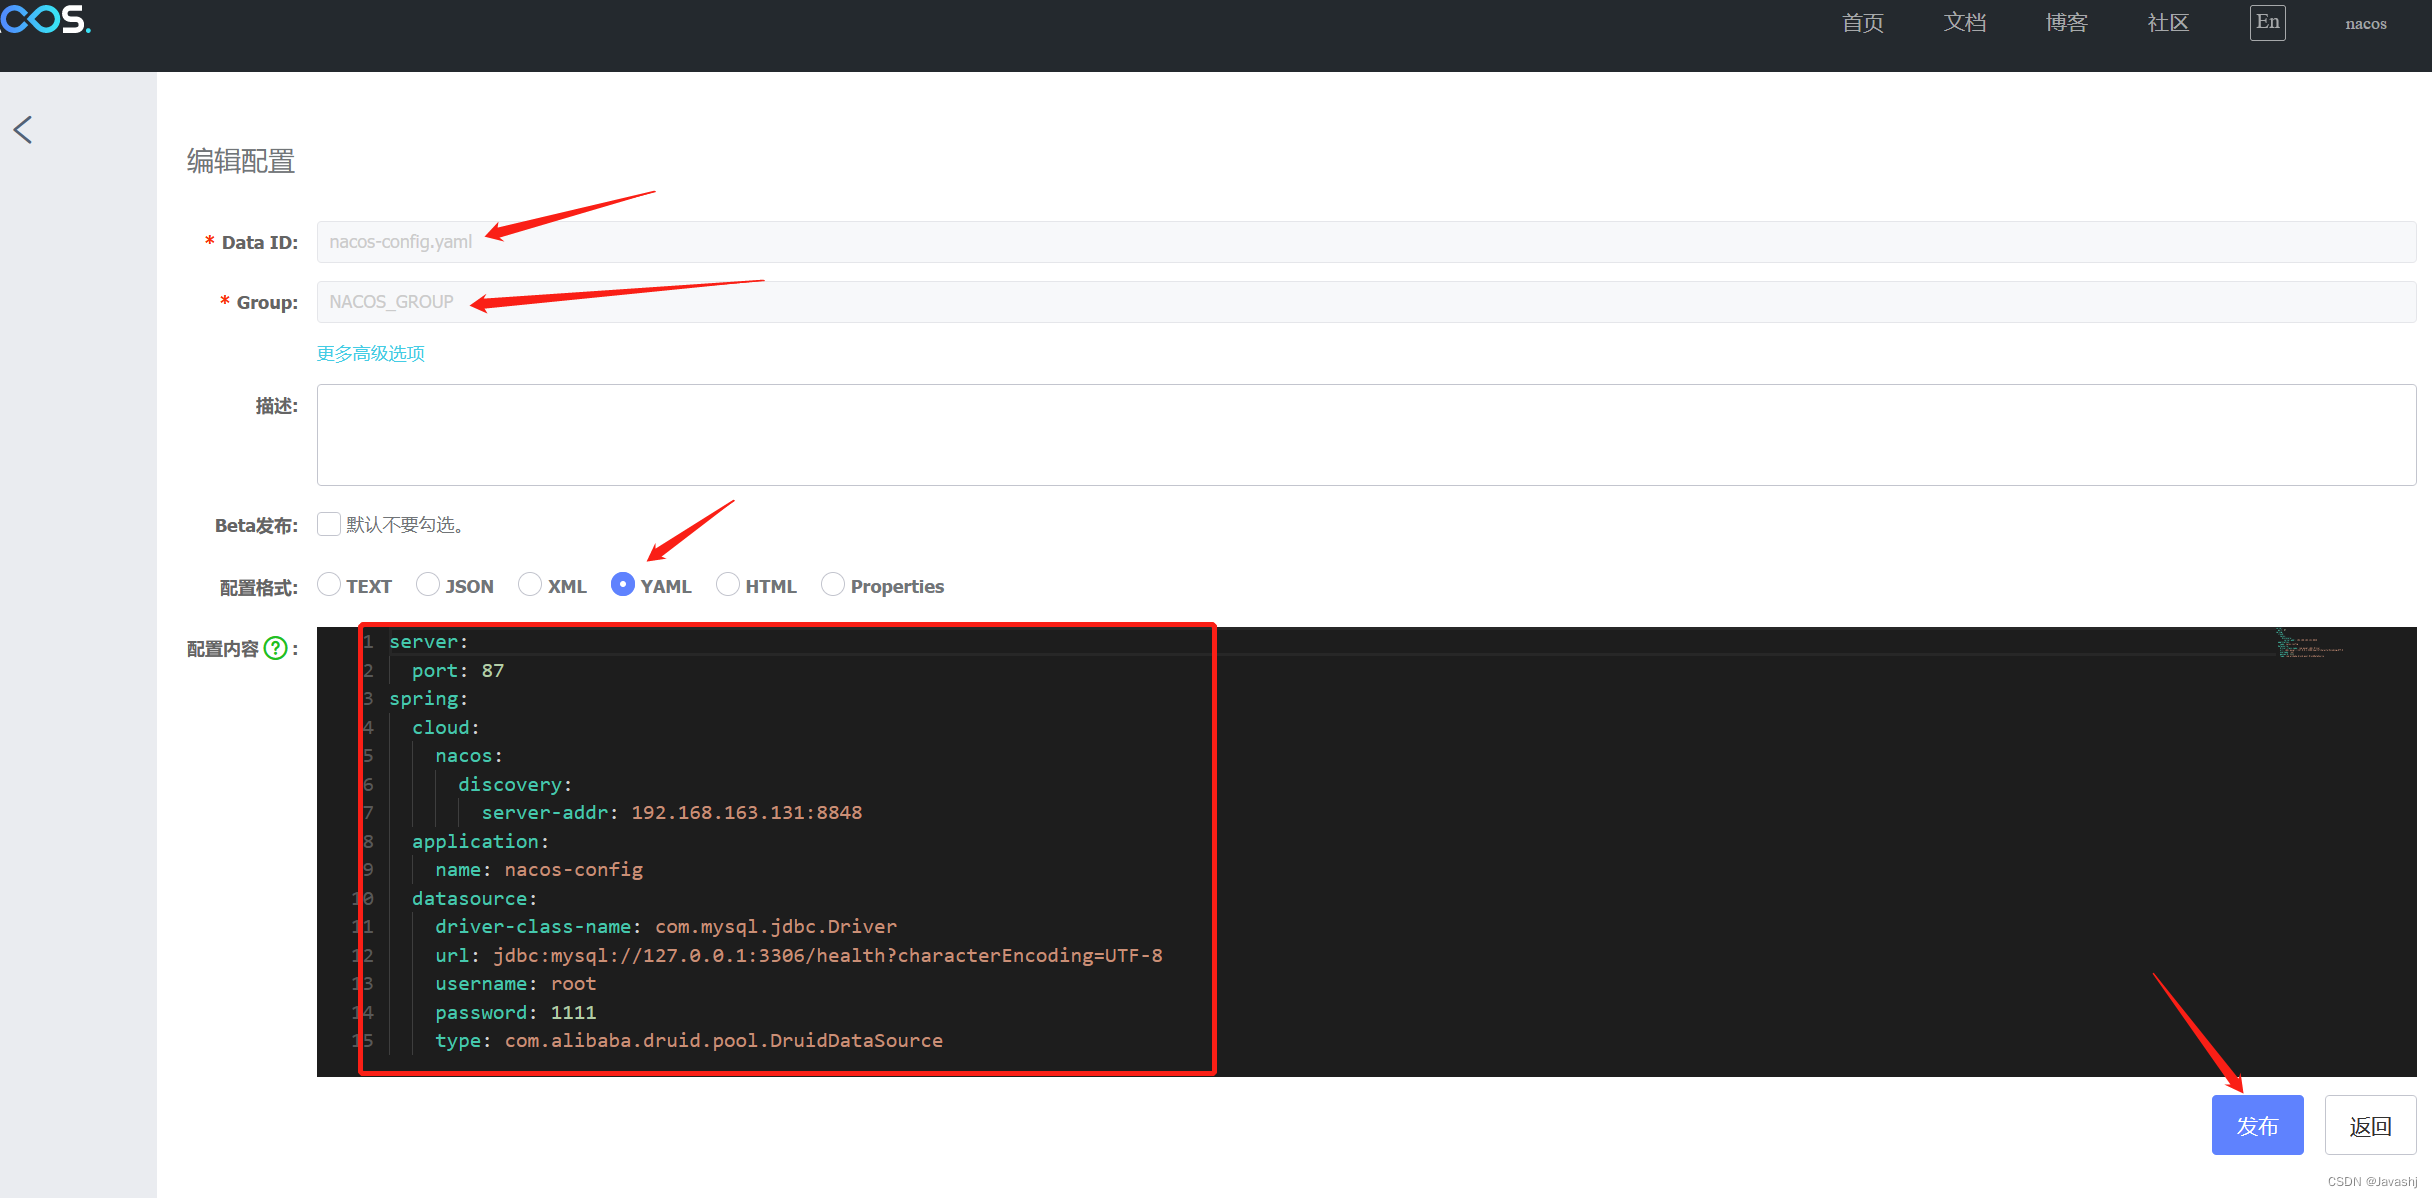Expand 更多高级选项 advanced options

point(371,353)
